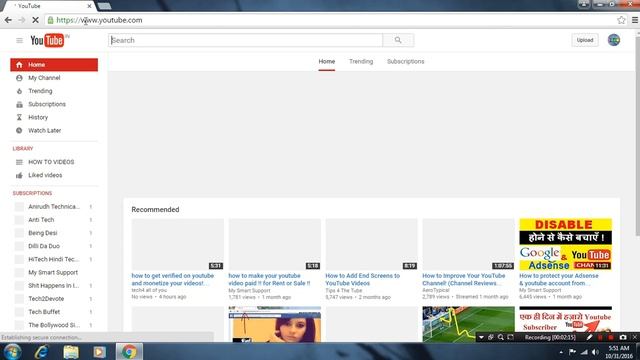Select Home in the sidebar

(54, 64)
